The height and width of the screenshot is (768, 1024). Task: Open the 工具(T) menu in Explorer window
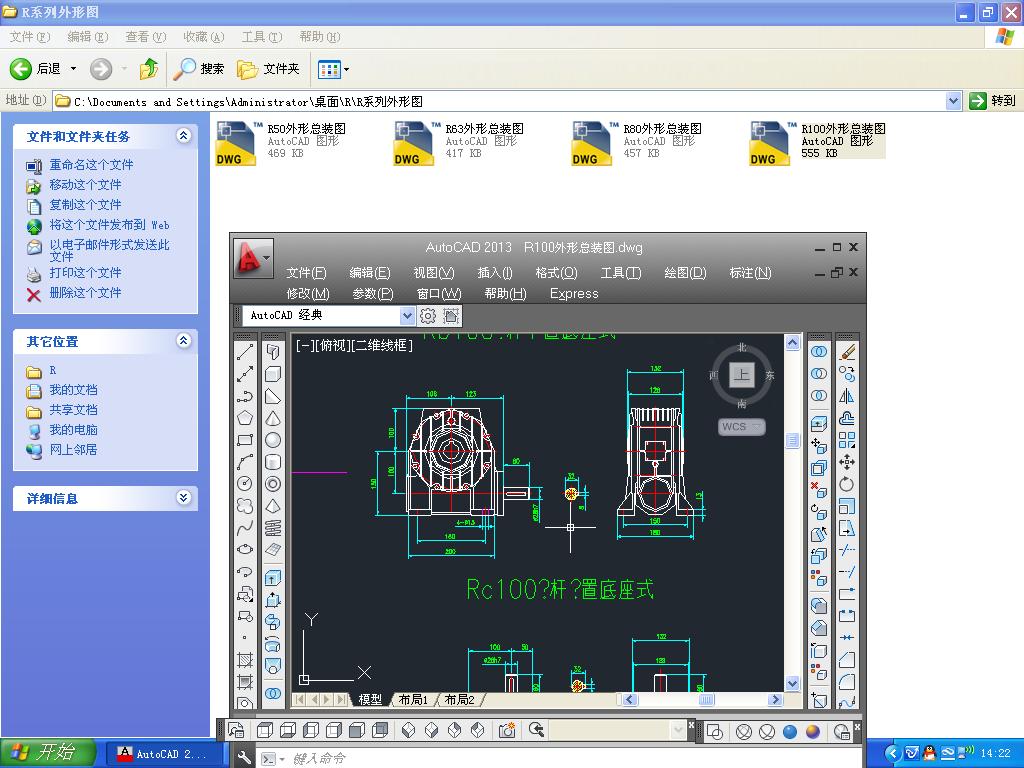(262, 37)
